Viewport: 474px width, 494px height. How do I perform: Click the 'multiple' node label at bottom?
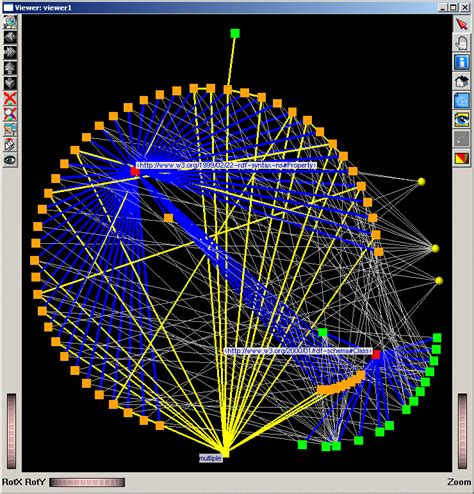click(x=210, y=458)
